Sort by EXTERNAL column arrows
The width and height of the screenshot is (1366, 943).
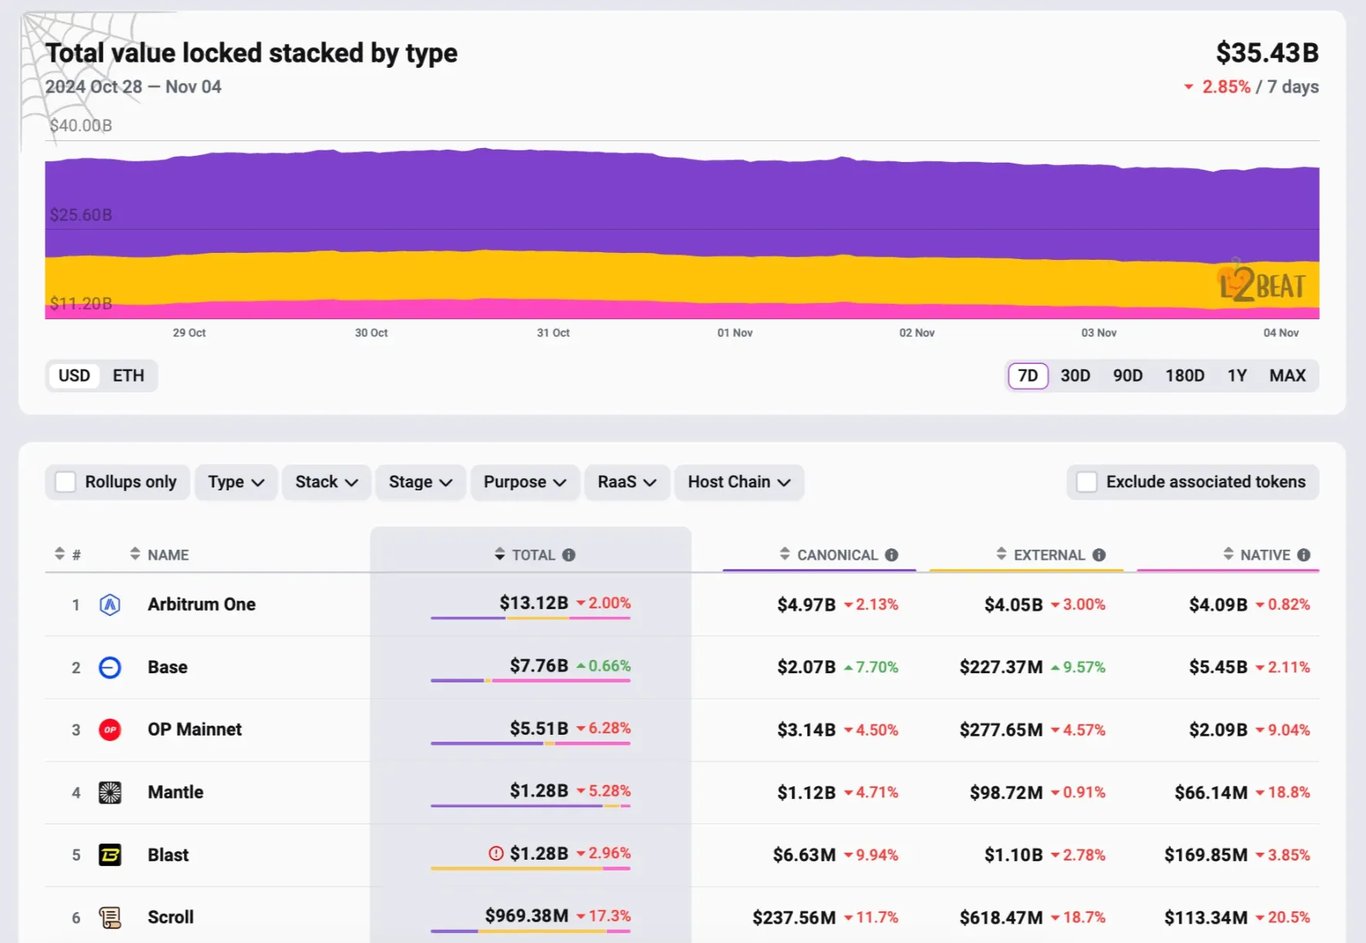coord(1001,554)
